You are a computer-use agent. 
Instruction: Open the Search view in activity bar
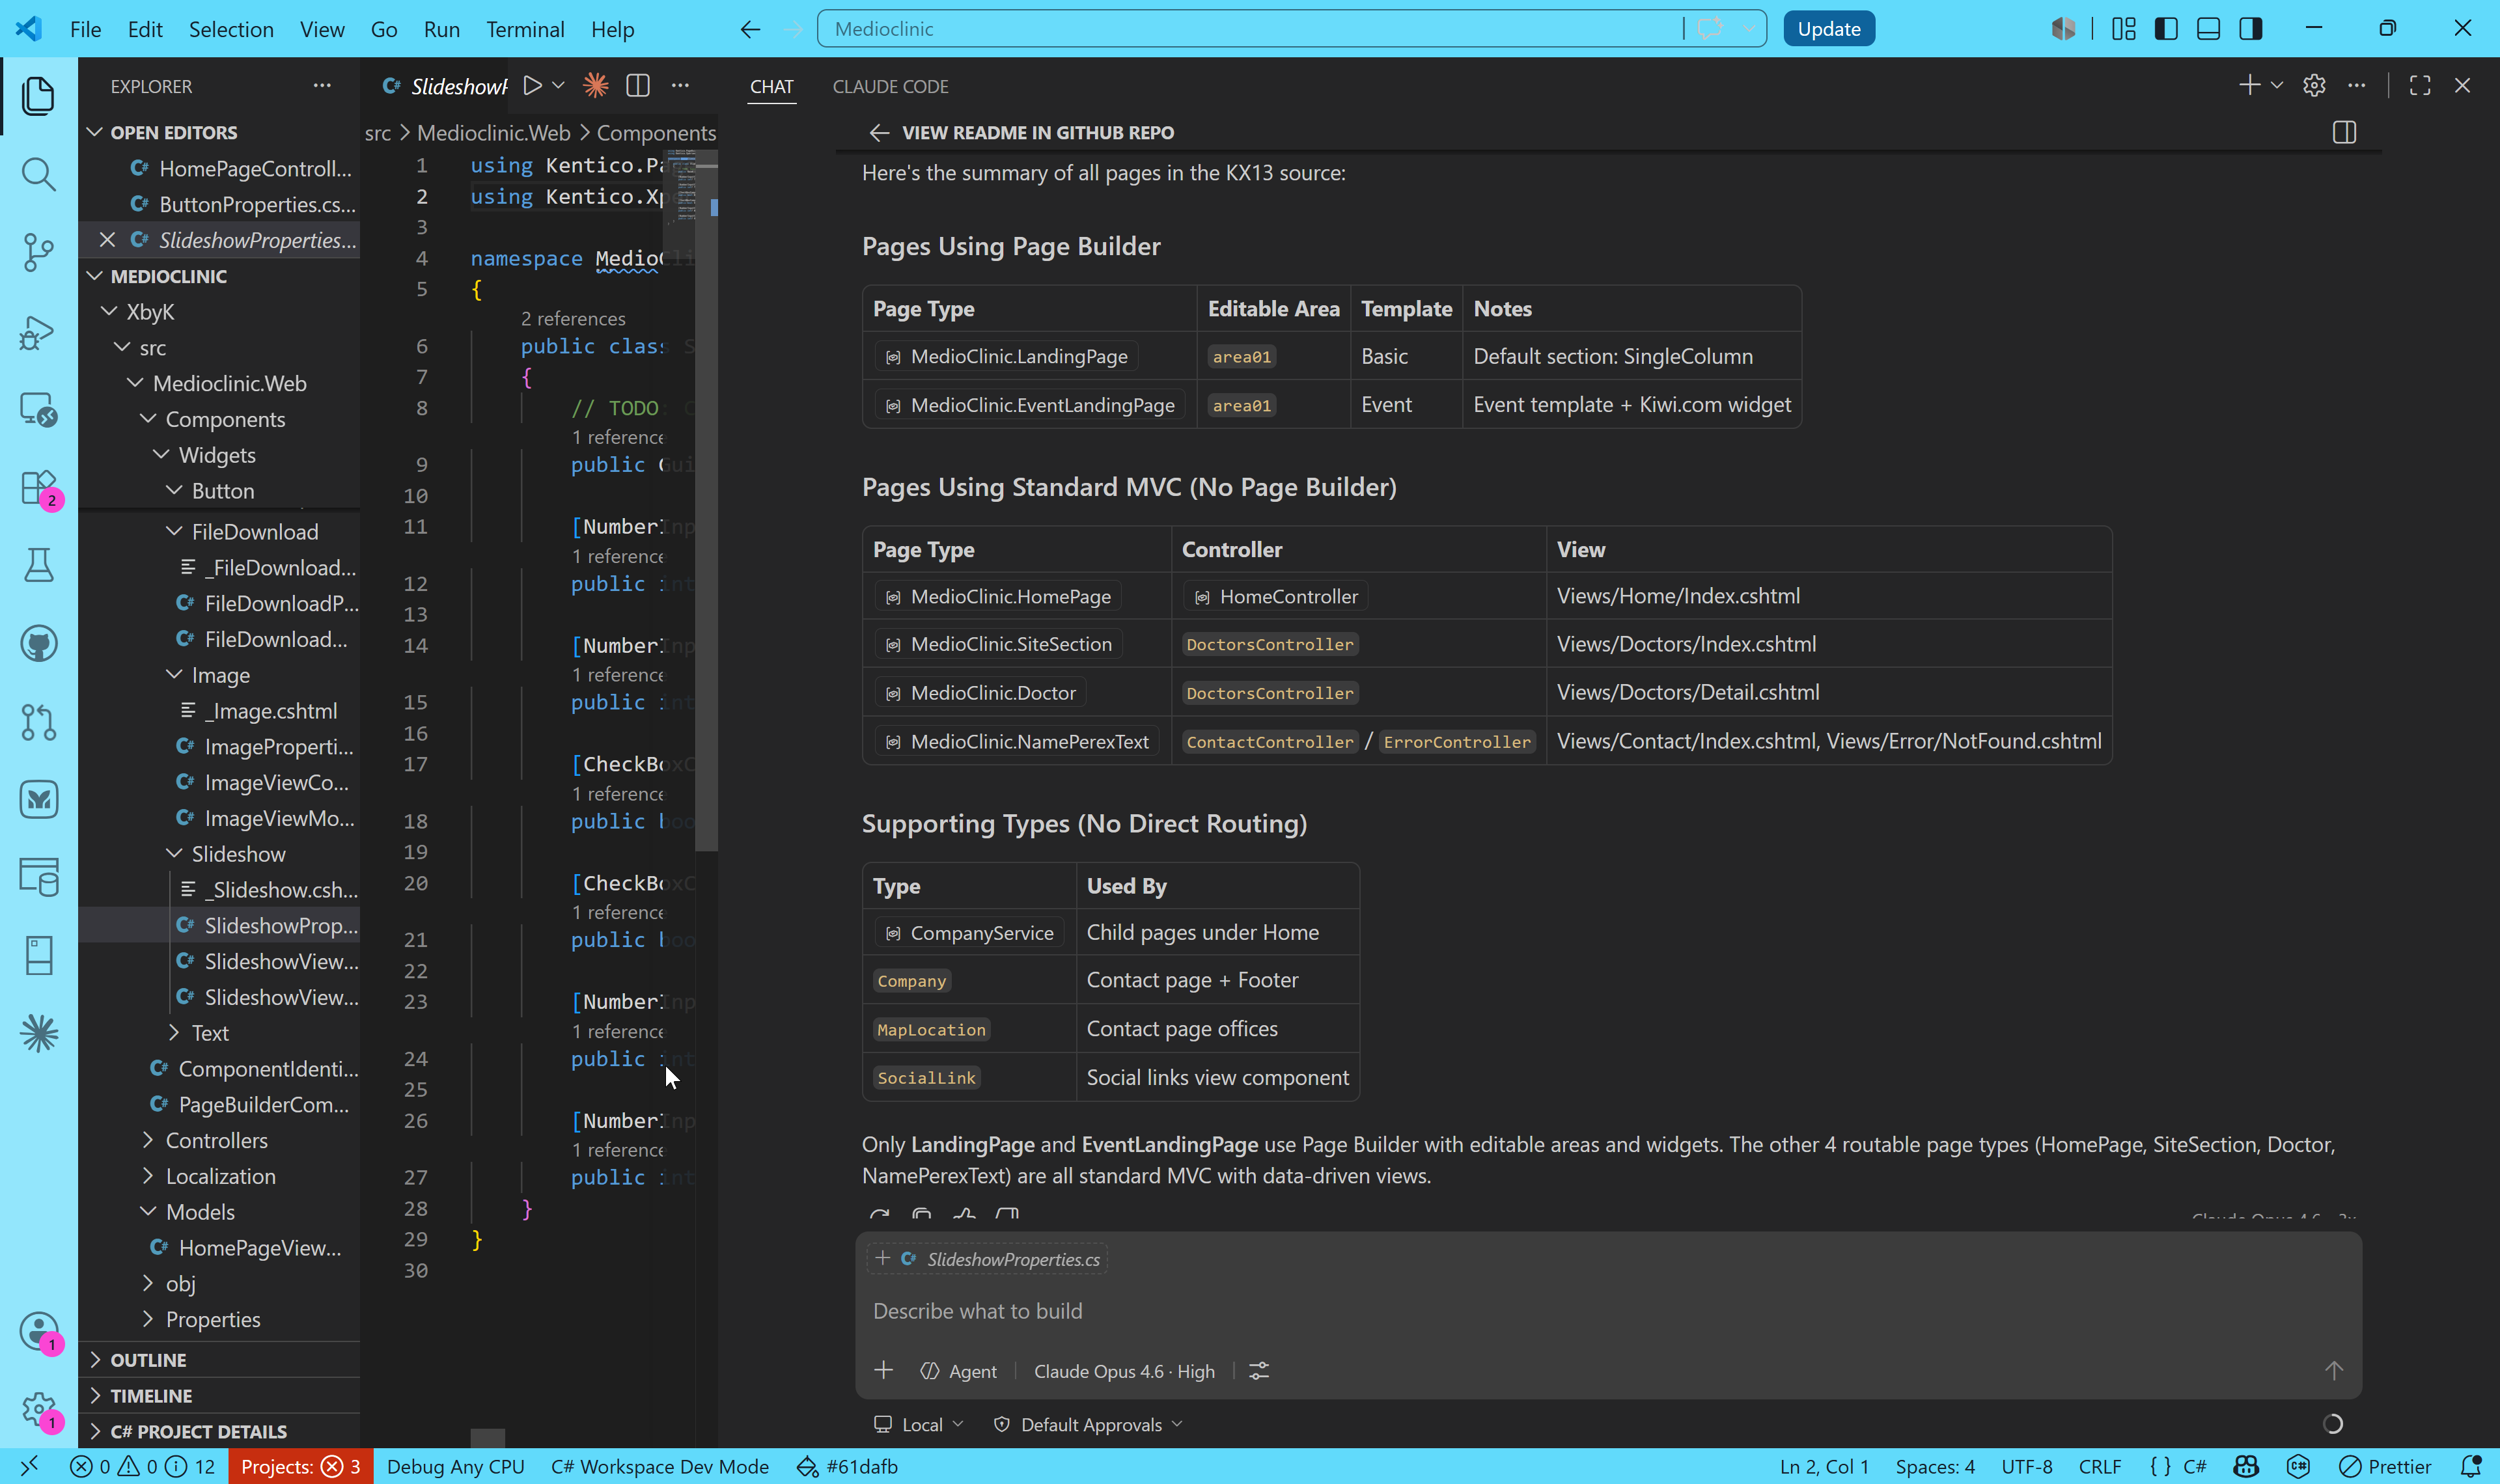[x=38, y=175]
